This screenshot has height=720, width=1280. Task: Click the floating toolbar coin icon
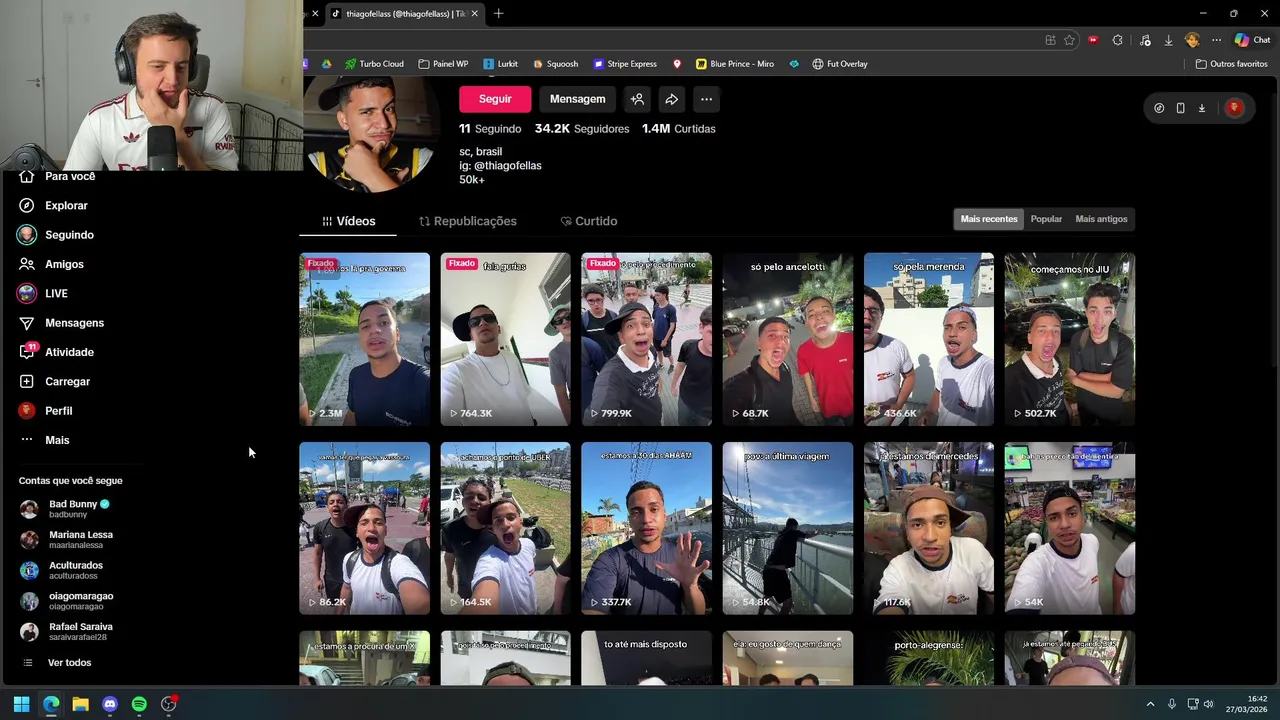1159,108
